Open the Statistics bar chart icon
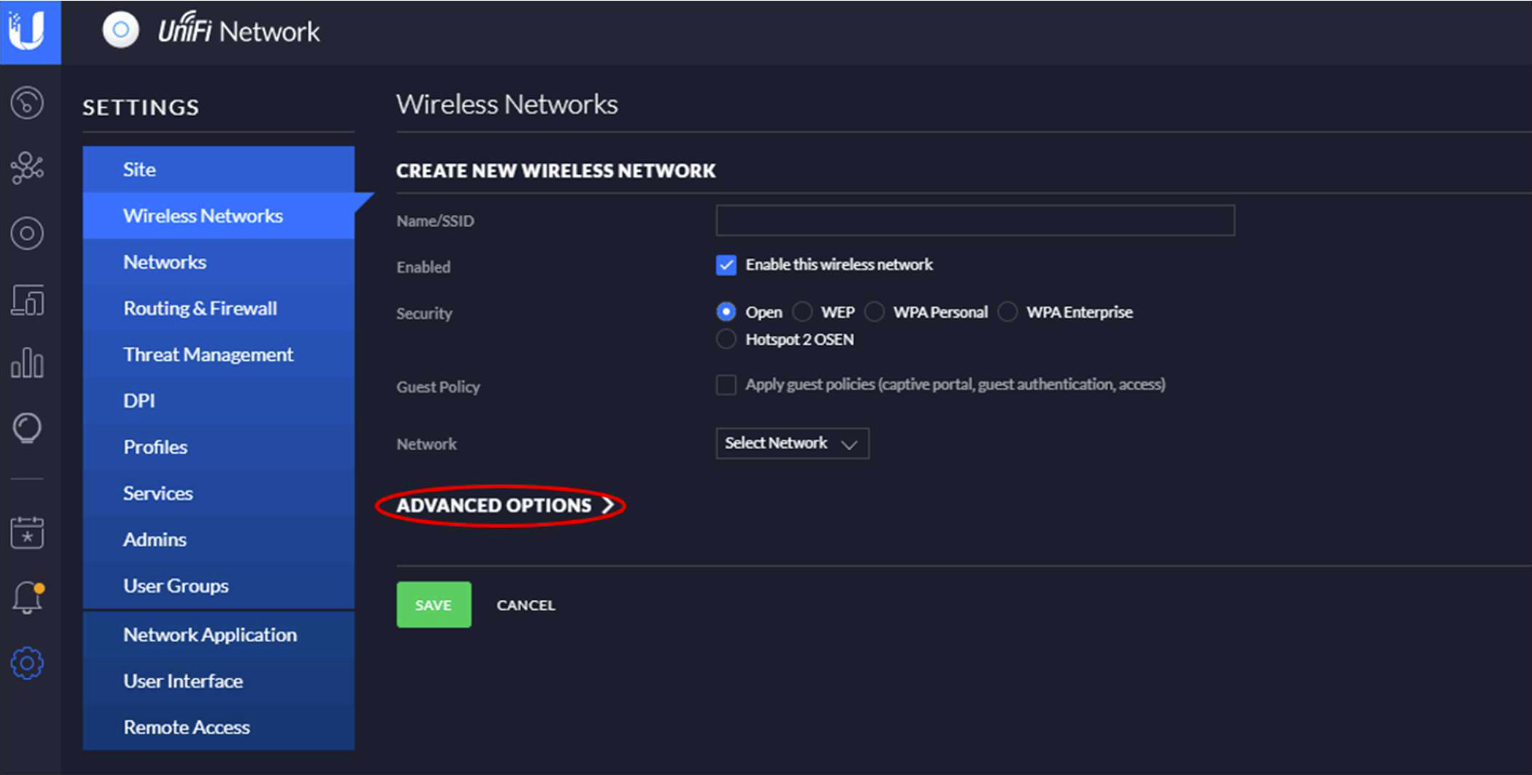The height and width of the screenshot is (775, 1532). (x=27, y=363)
